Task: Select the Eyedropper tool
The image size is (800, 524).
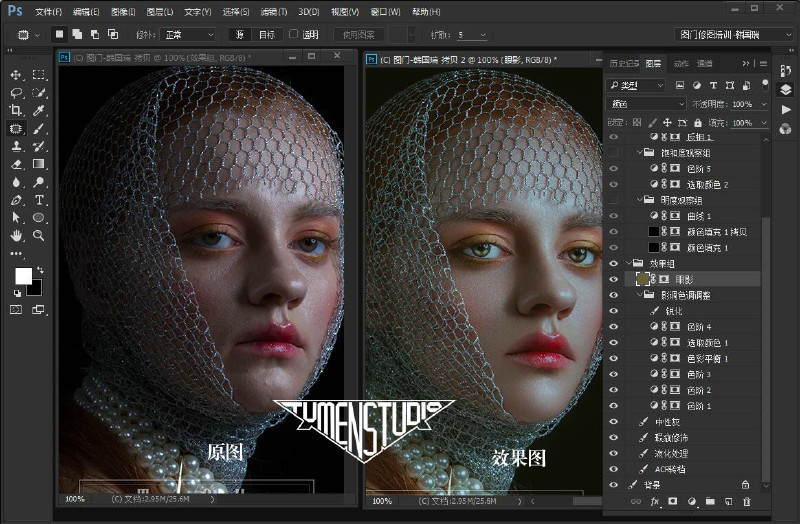Action: (x=39, y=111)
